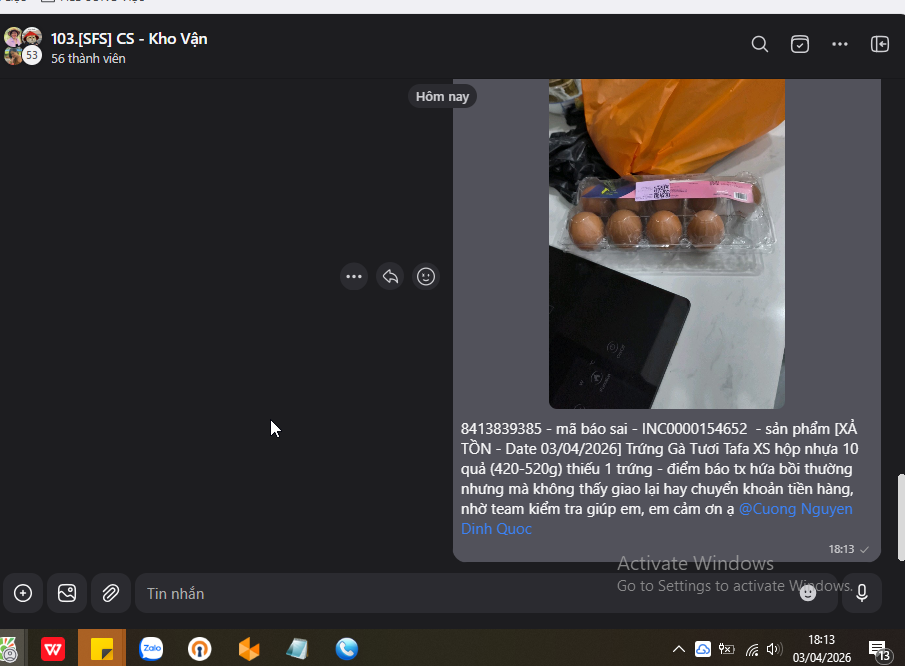Click the 18:13 message timestamp
This screenshot has width=905, height=666.
[841, 549]
